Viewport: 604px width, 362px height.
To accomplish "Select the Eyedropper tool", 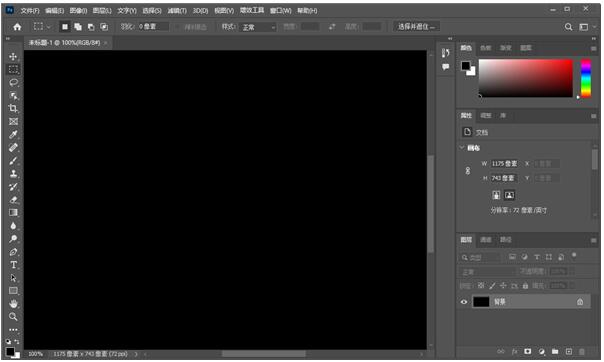I will [13, 134].
